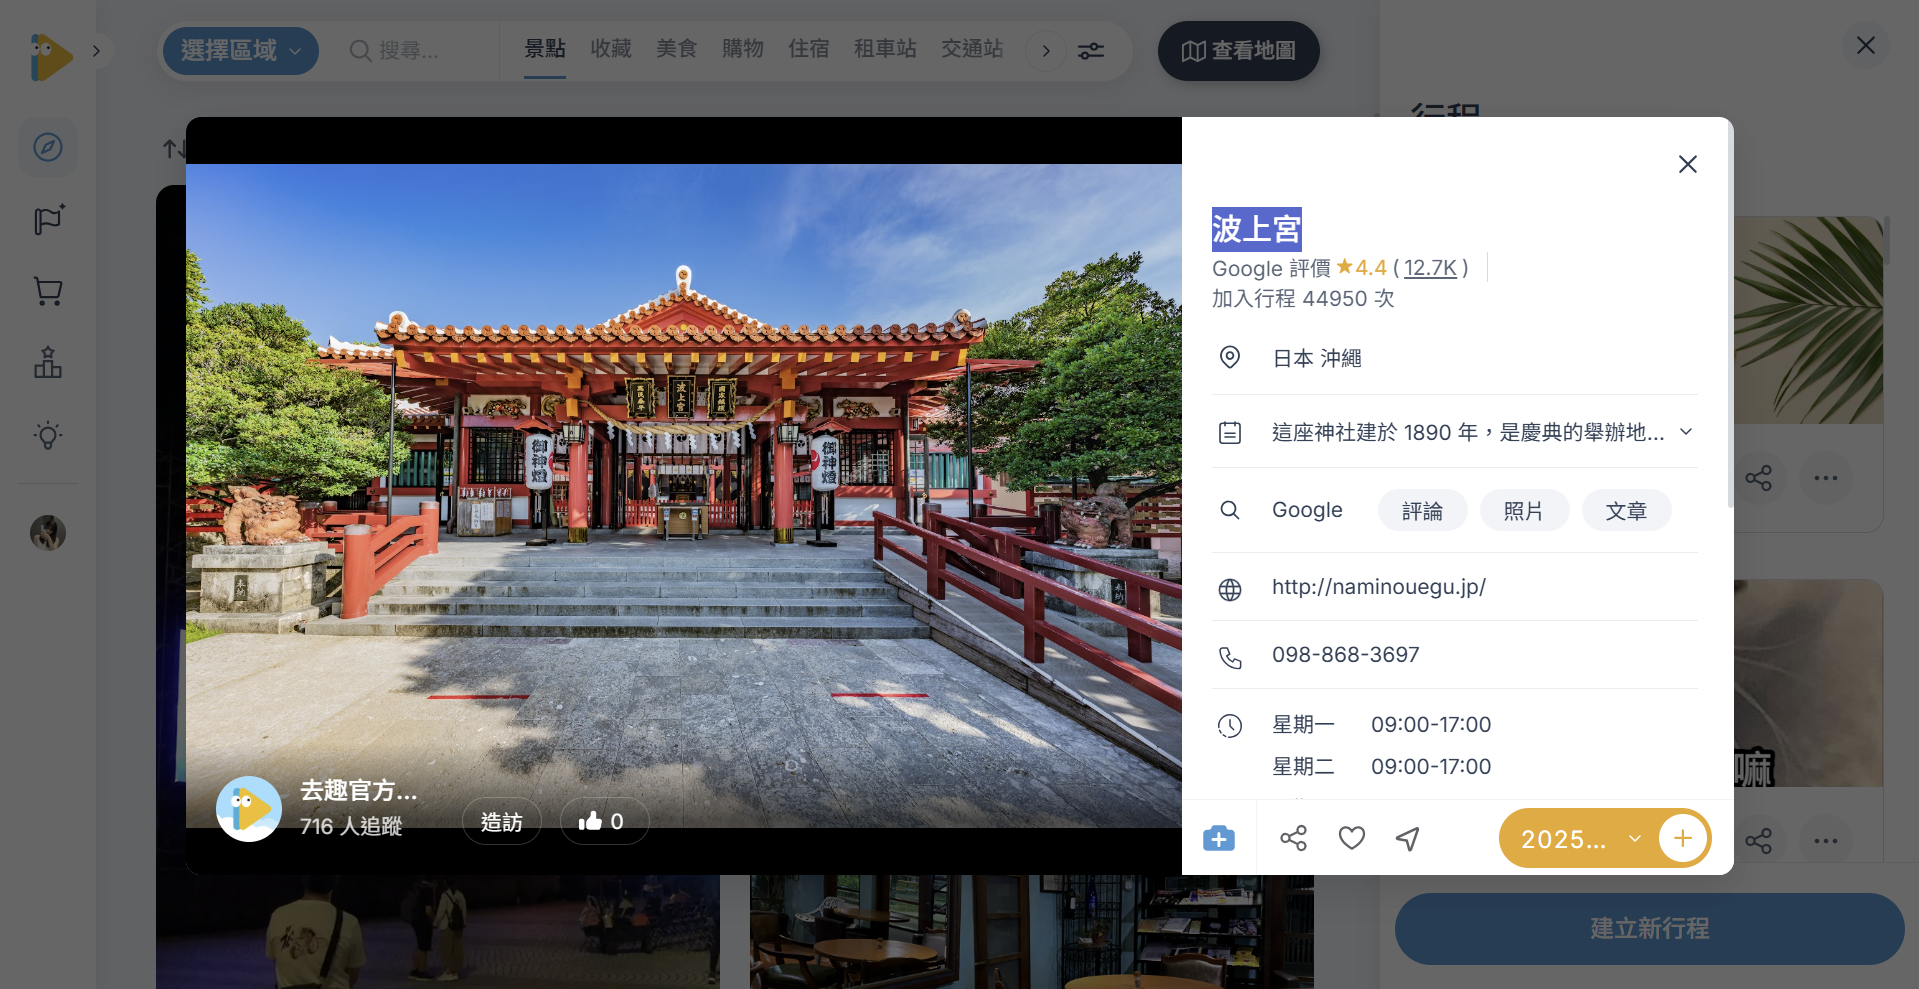Screen dimensions: 1919x989
Task: Click the location pin icon beside 日本 沖繩
Action: click(1230, 358)
